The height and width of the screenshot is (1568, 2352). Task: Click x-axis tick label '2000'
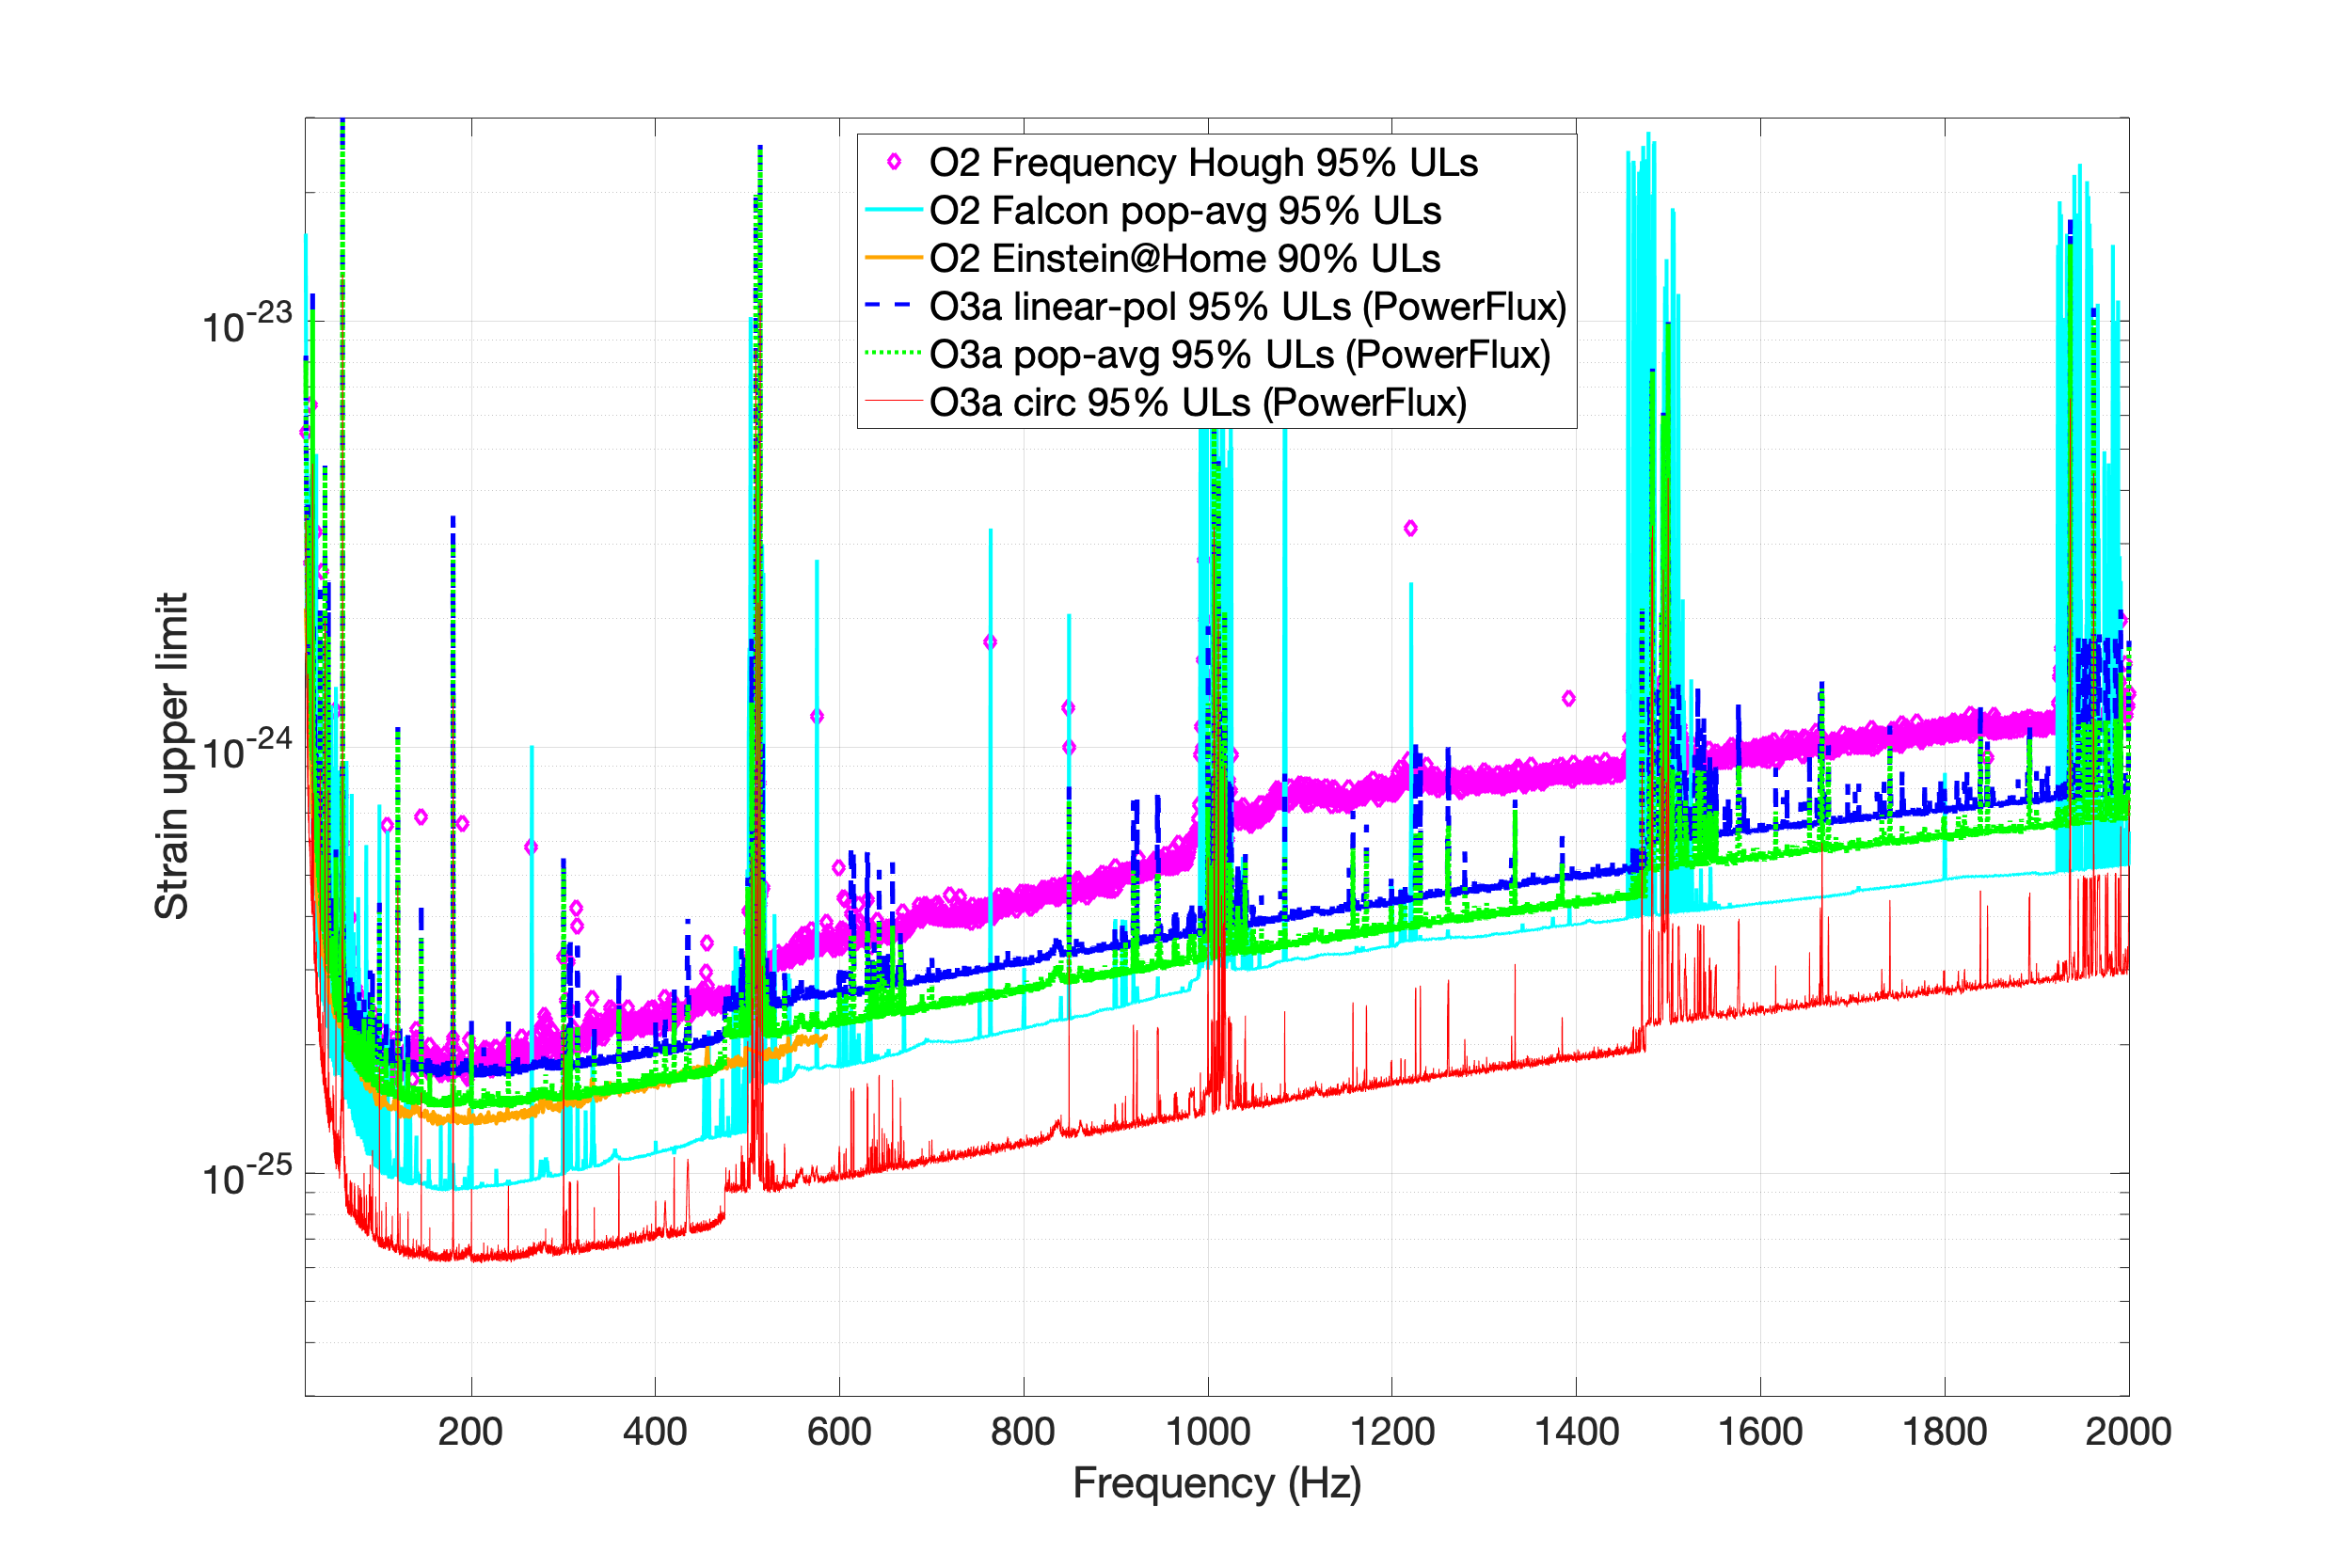tap(2128, 1432)
